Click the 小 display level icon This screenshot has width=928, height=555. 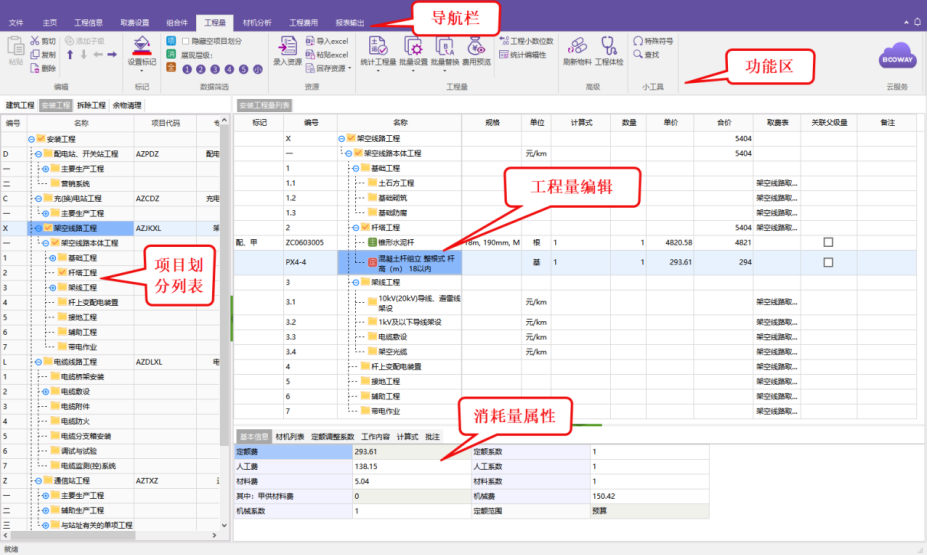[x=257, y=69]
